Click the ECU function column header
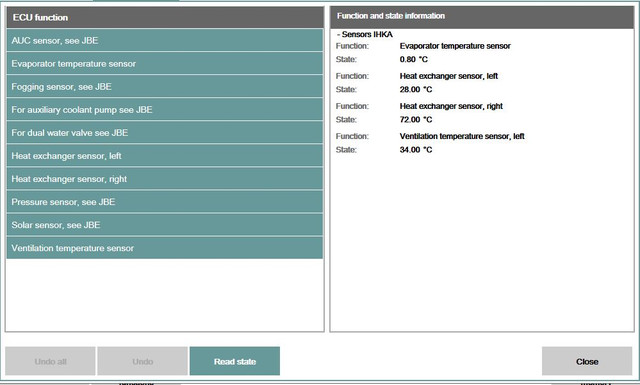The image size is (640, 385). pos(164,18)
